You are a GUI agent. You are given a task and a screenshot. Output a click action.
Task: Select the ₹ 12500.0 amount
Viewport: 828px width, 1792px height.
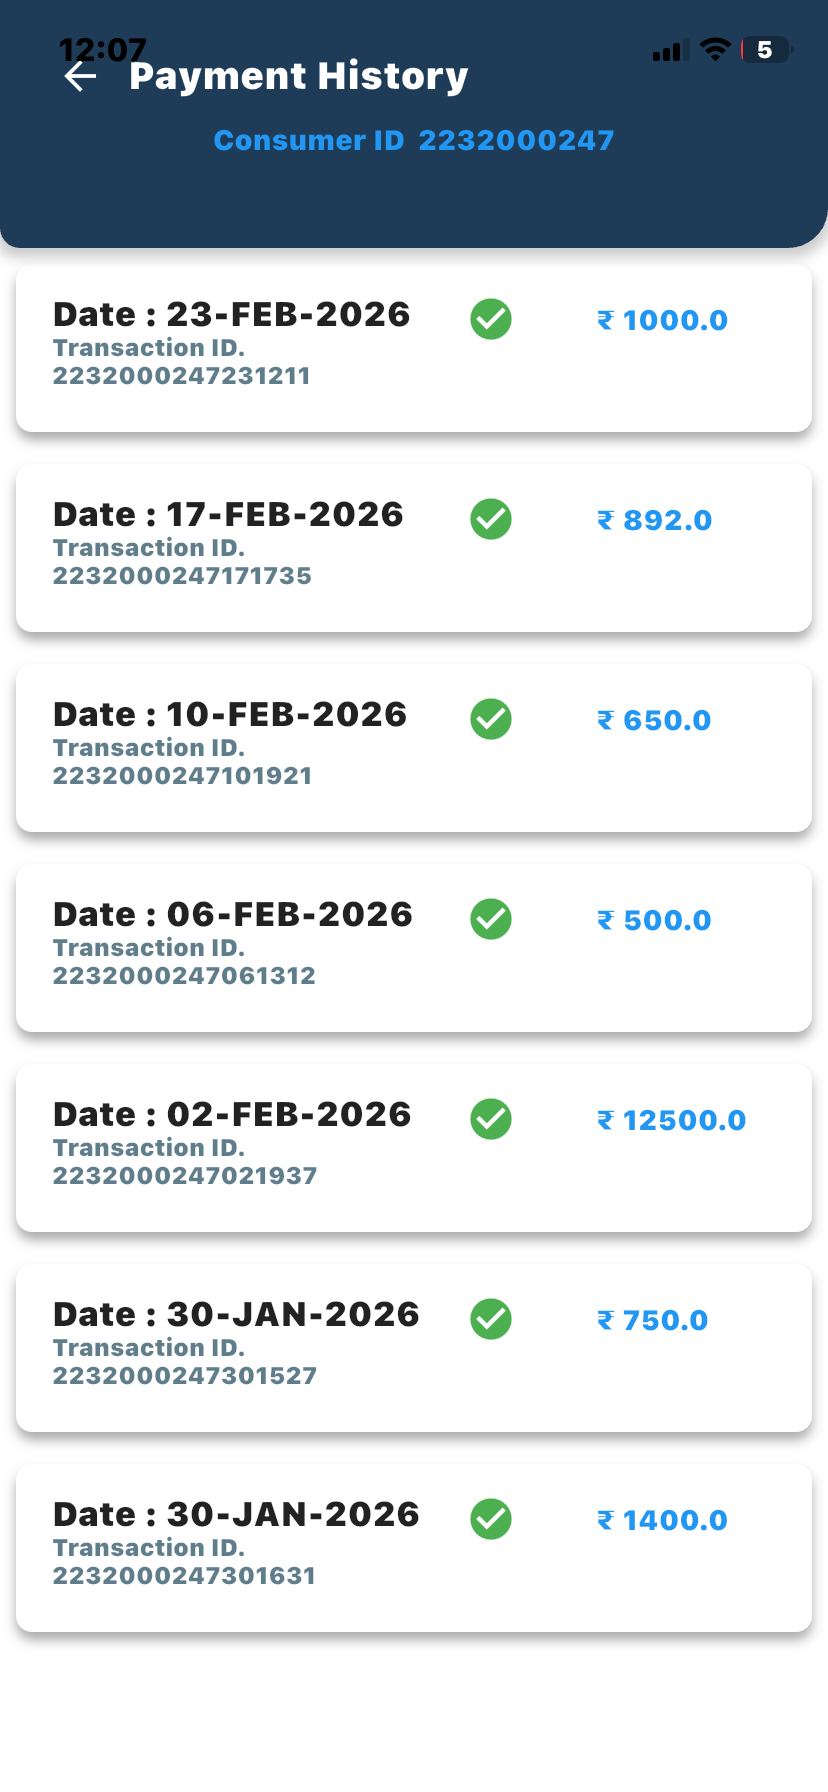pyautogui.click(x=671, y=1120)
